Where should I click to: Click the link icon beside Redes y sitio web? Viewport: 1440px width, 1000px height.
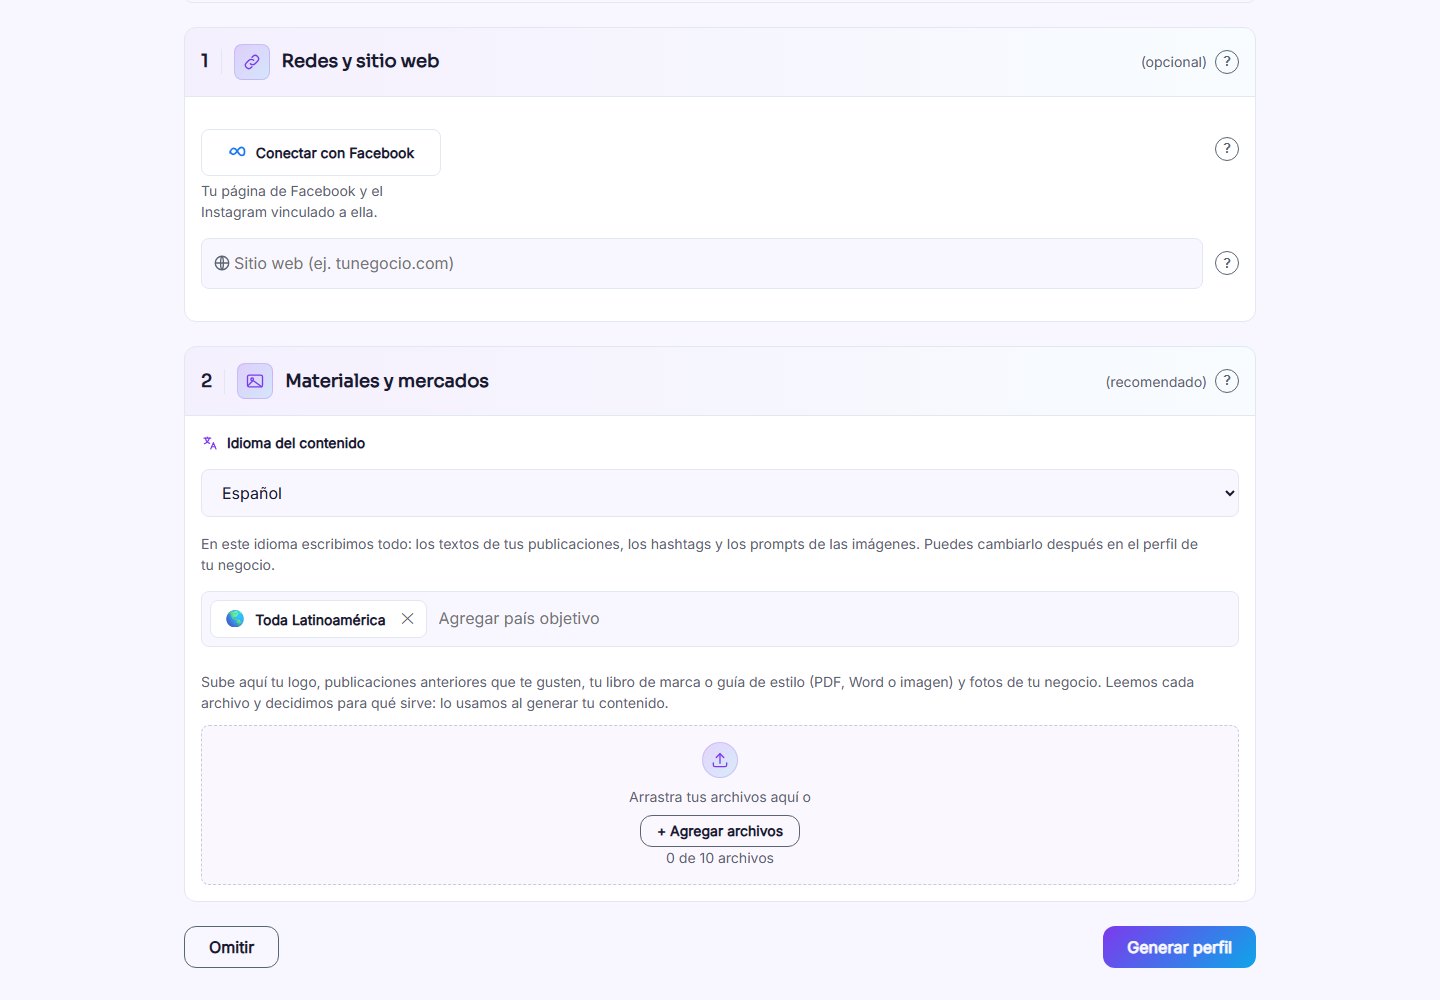tap(252, 62)
